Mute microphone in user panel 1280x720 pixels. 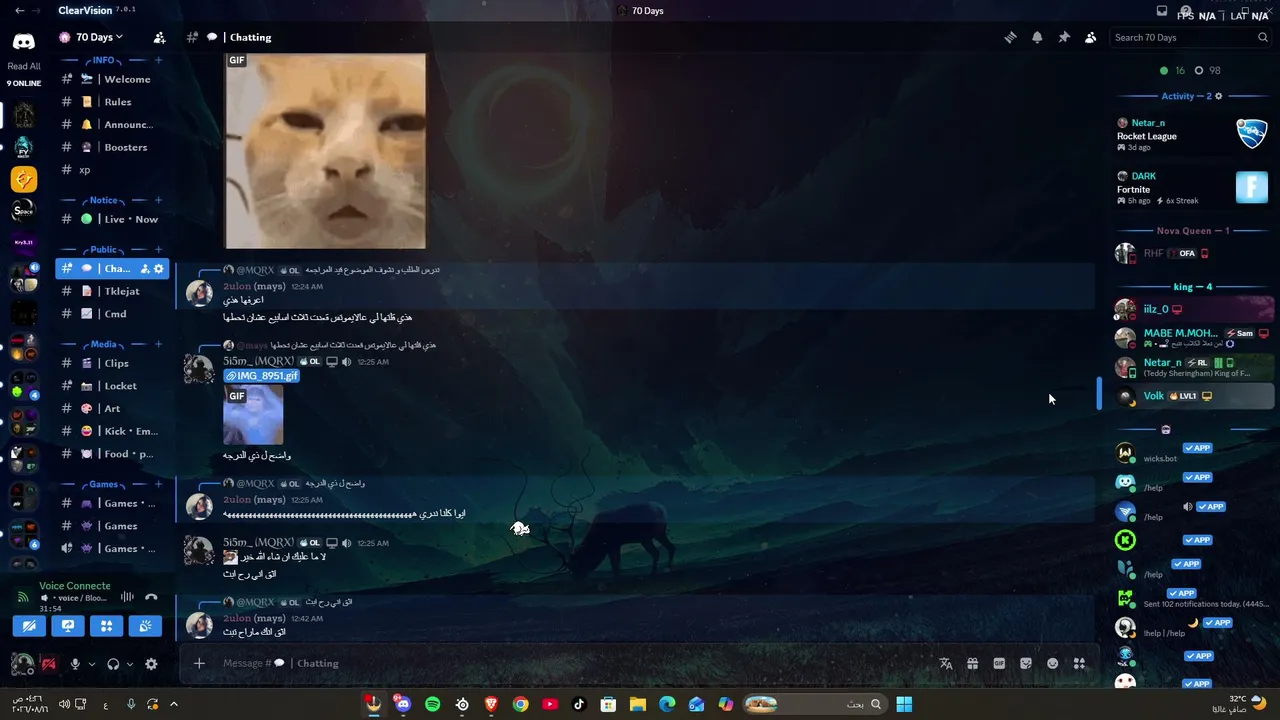(x=75, y=664)
